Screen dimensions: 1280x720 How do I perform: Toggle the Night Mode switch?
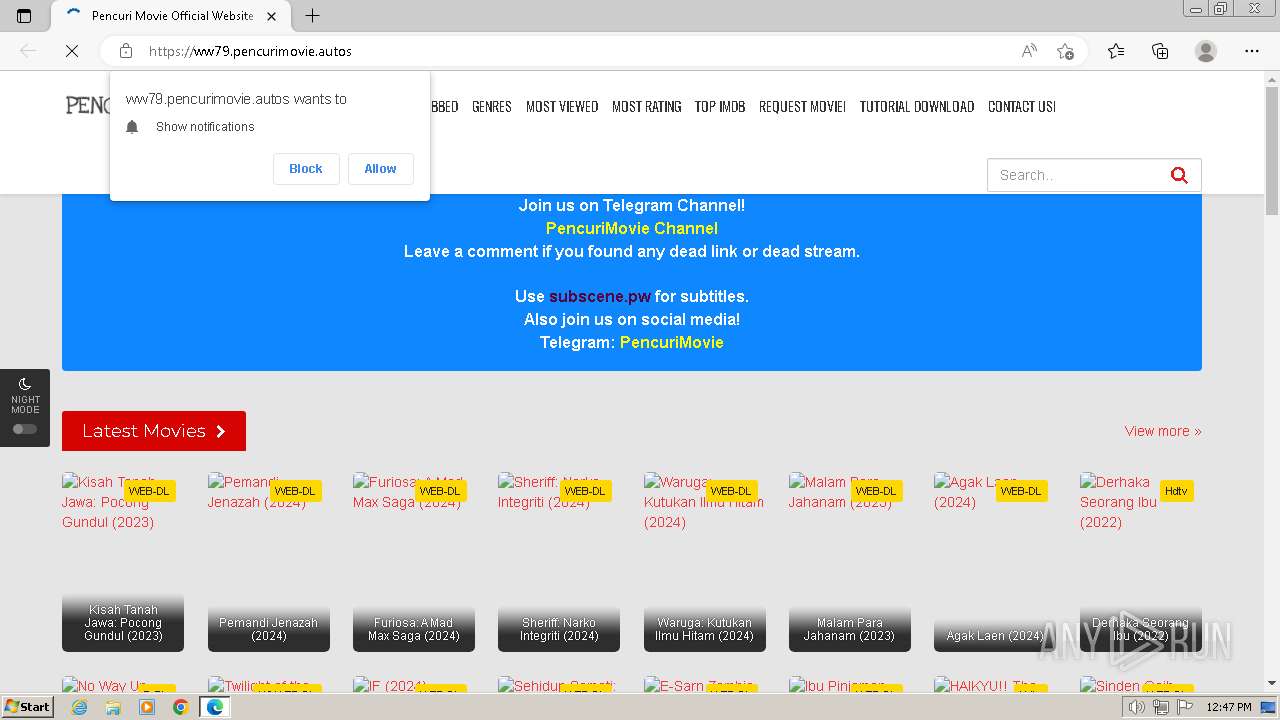[x=25, y=429]
